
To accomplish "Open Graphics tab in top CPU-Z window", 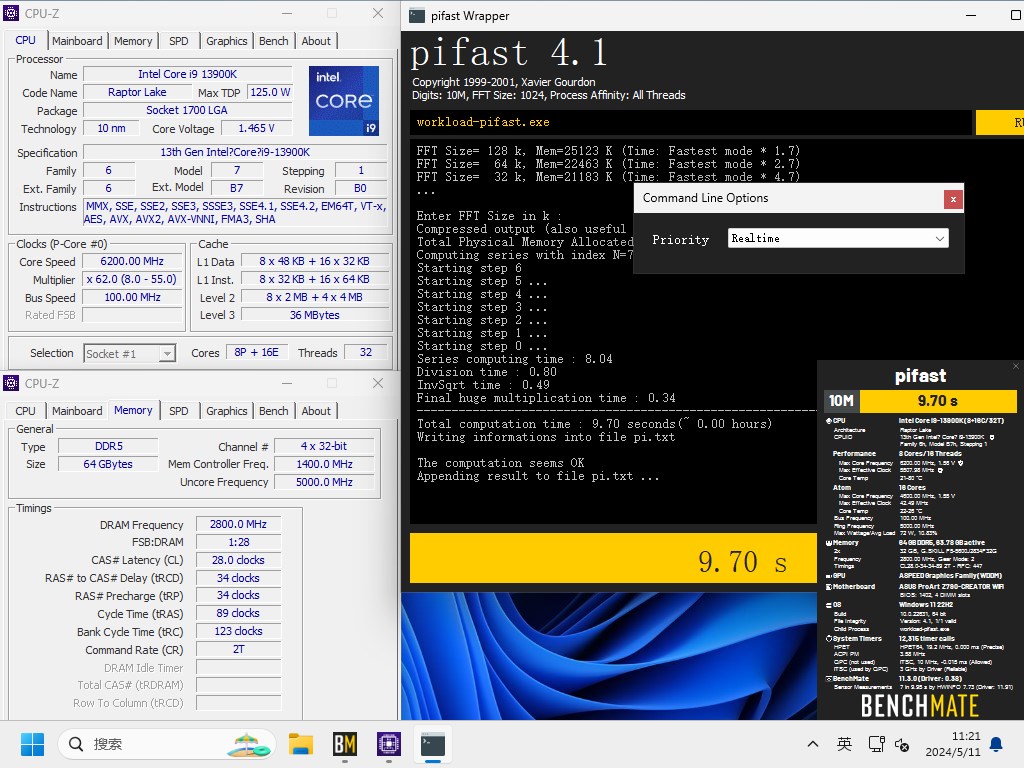I will 226,40.
